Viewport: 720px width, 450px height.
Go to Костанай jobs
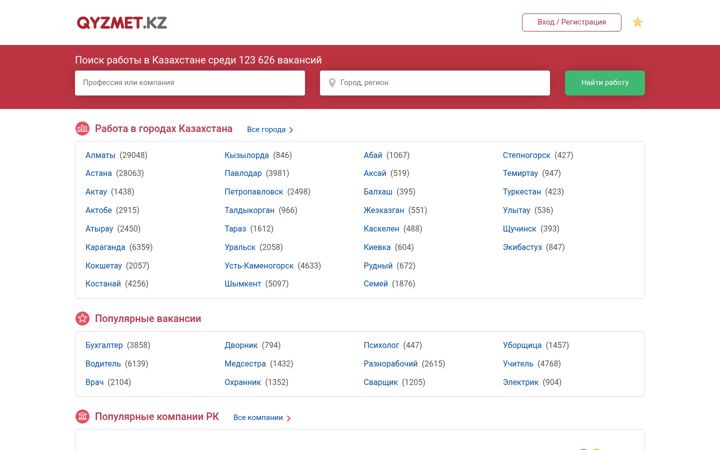click(x=103, y=284)
